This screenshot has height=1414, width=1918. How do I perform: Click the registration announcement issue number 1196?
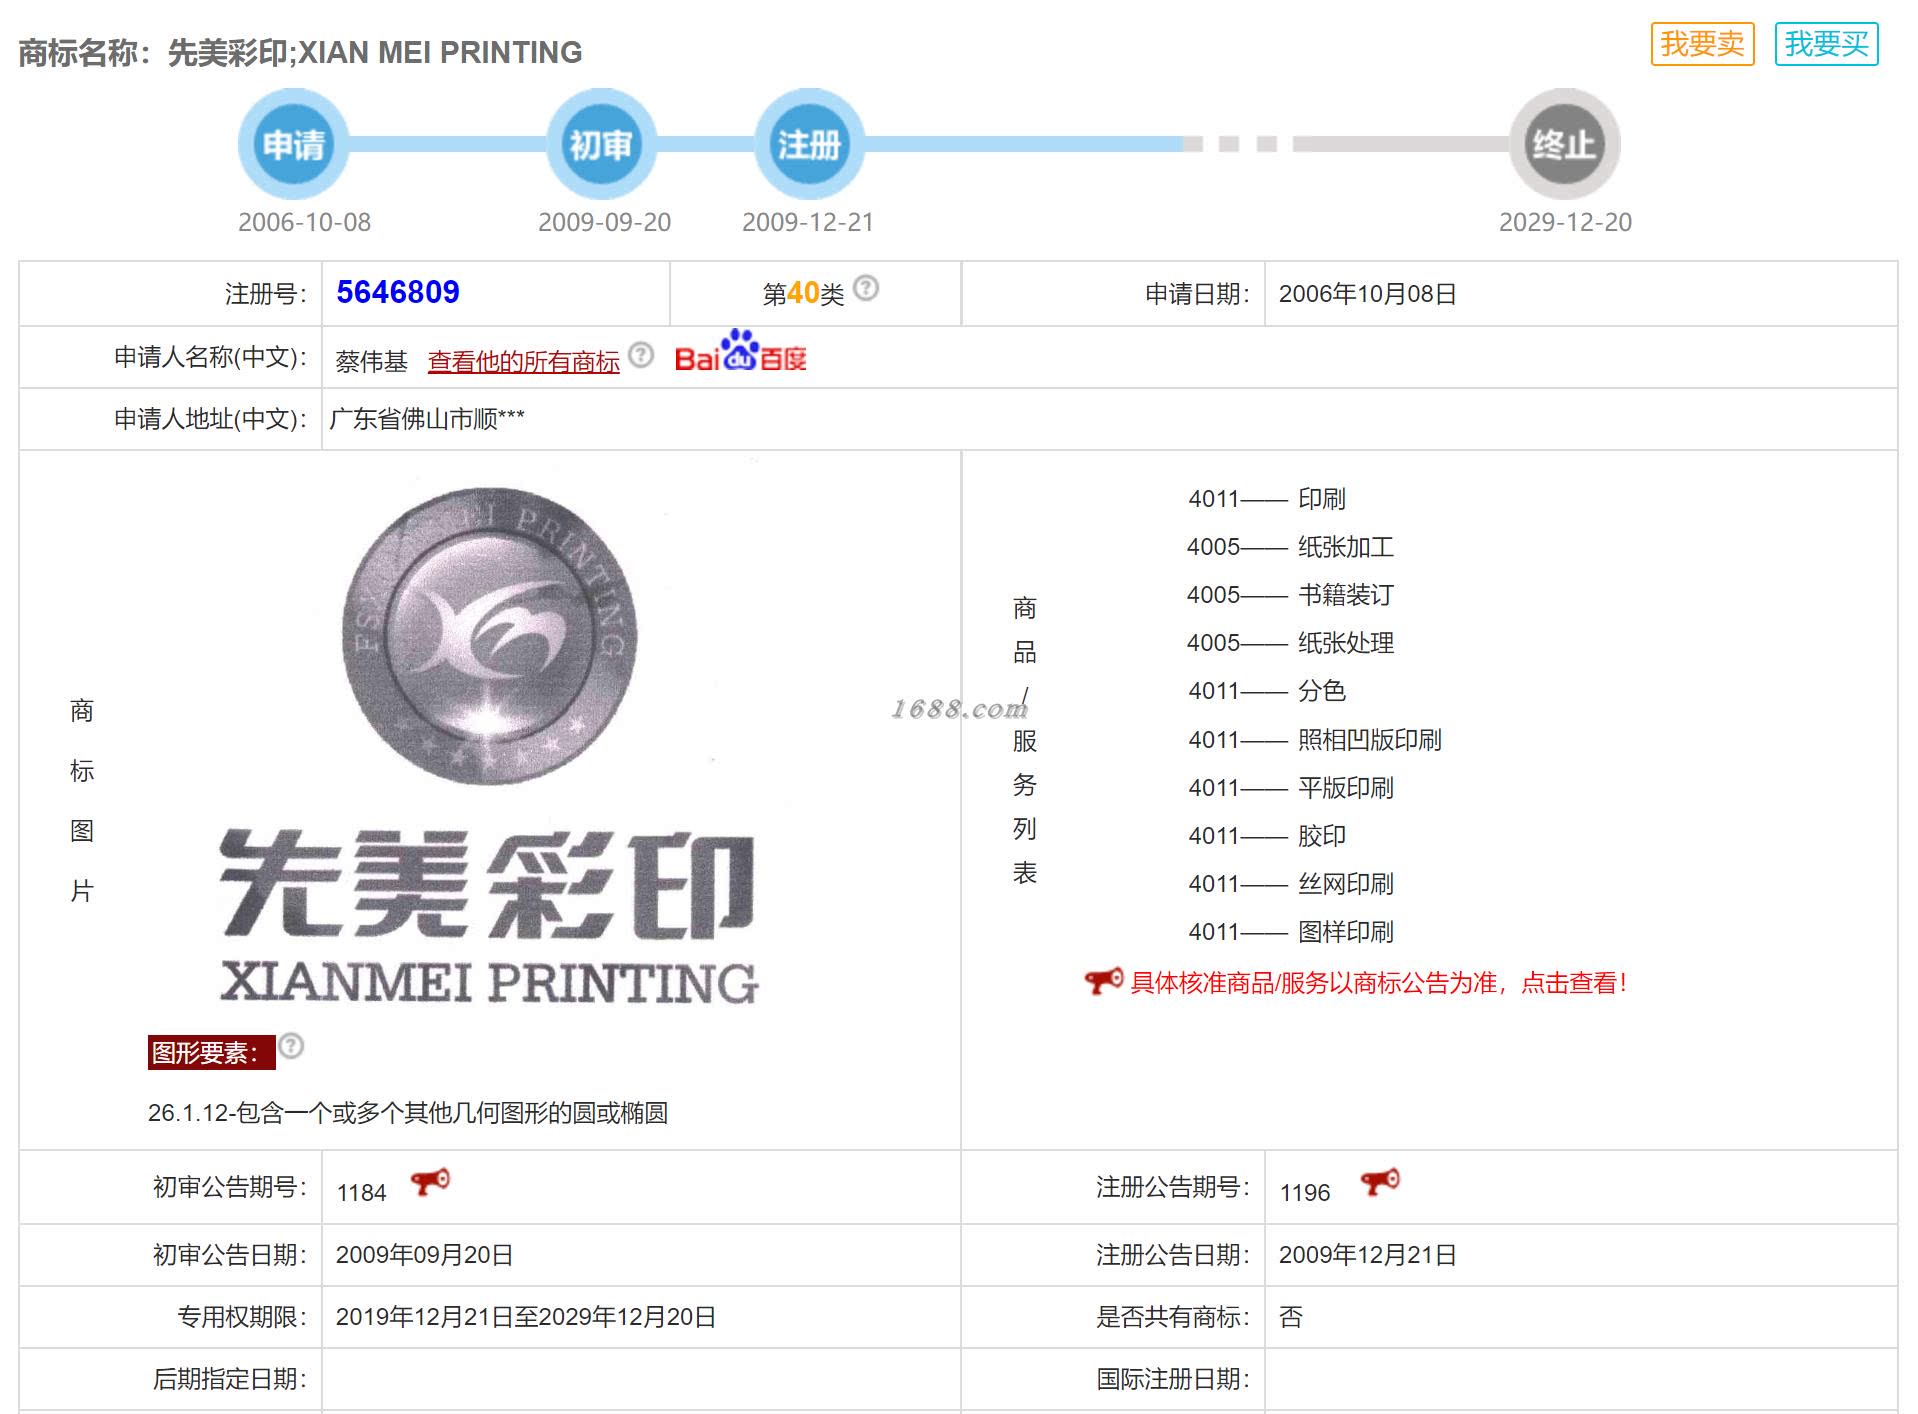coord(1305,1192)
